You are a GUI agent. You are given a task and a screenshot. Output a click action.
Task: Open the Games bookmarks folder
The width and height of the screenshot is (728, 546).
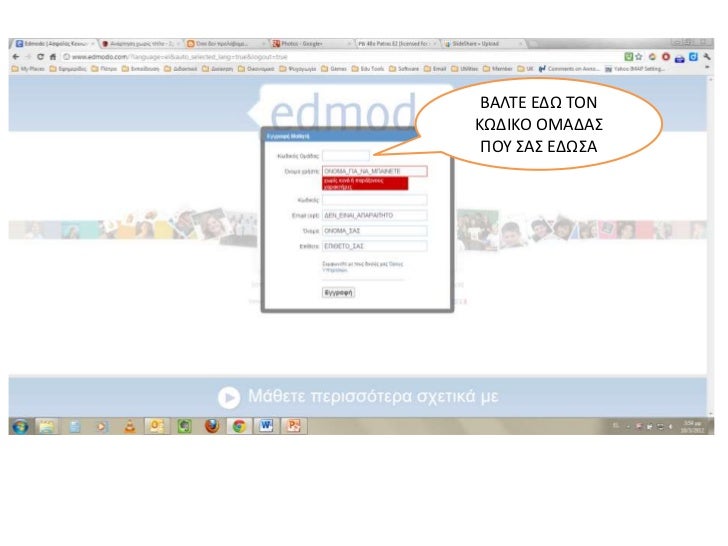(334, 69)
